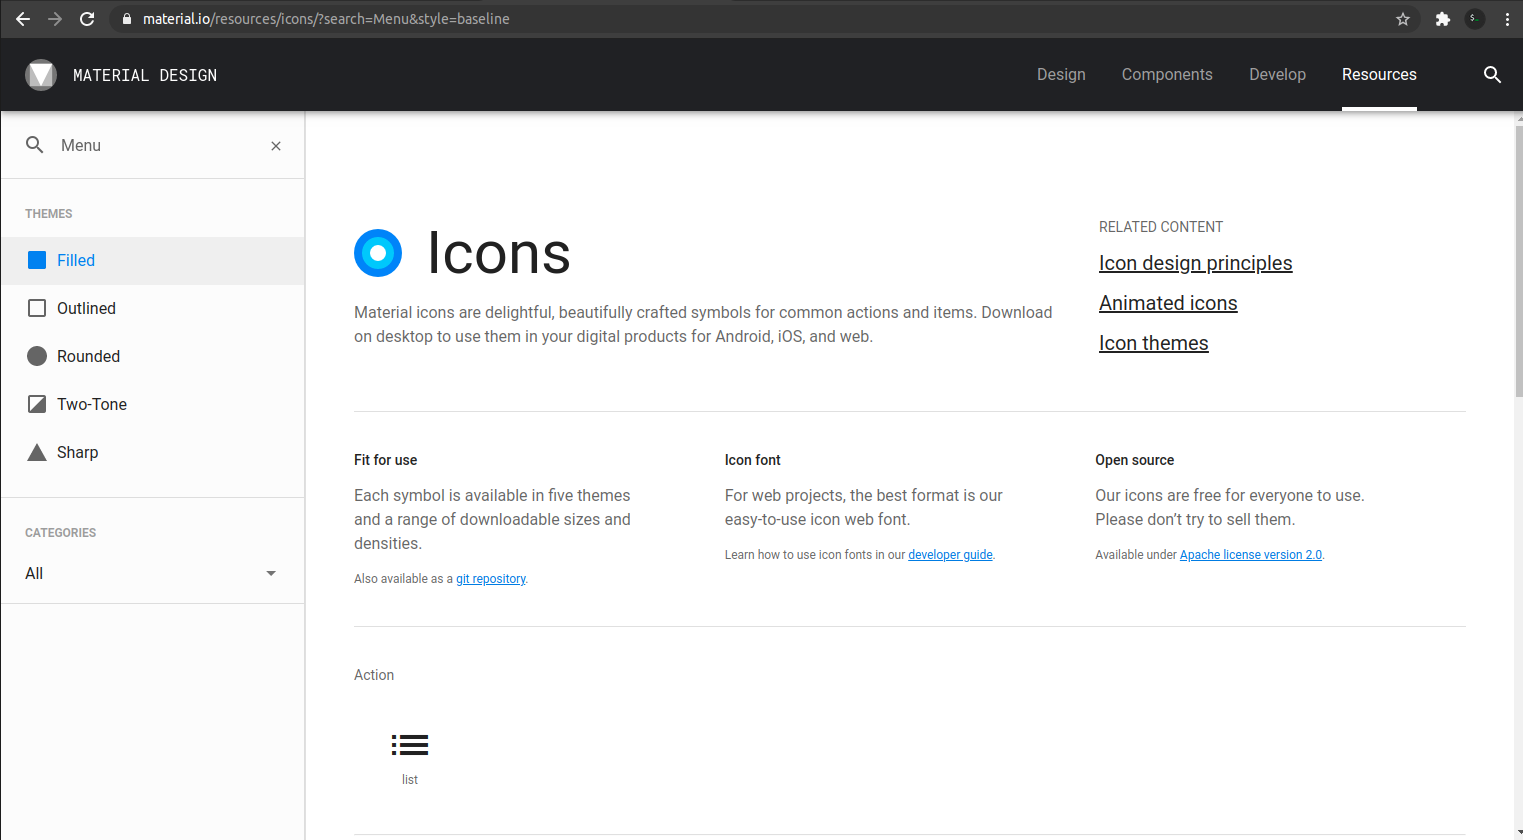
Task: Click the 'list' icon label
Action: (x=410, y=780)
